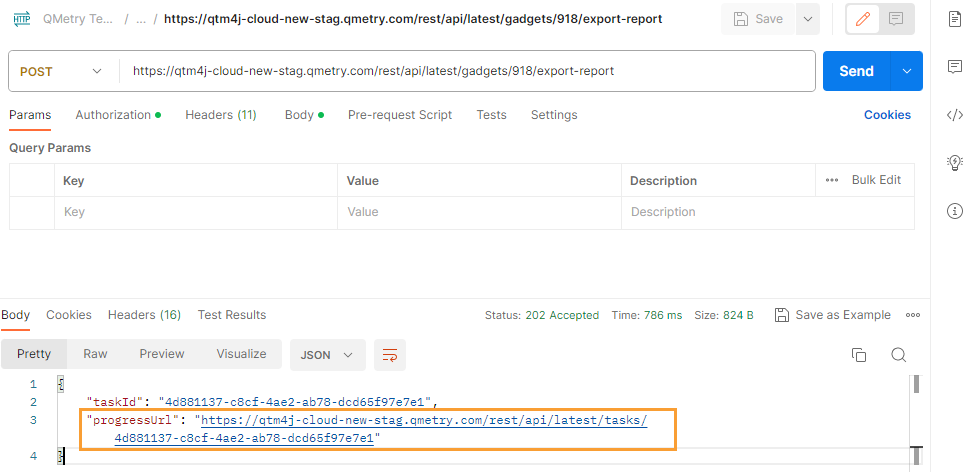The image size is (978, 472).
Task: Expand the Send button dropdown arrow
Action: point(907,71)
